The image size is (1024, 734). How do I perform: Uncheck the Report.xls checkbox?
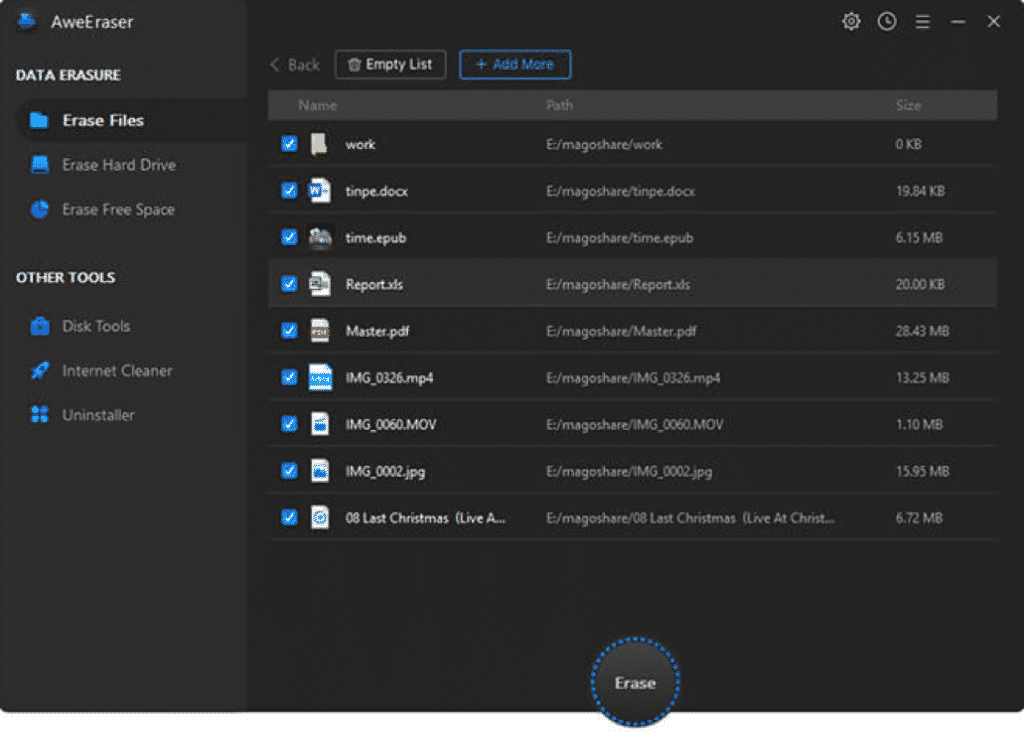tap(289, 284)
